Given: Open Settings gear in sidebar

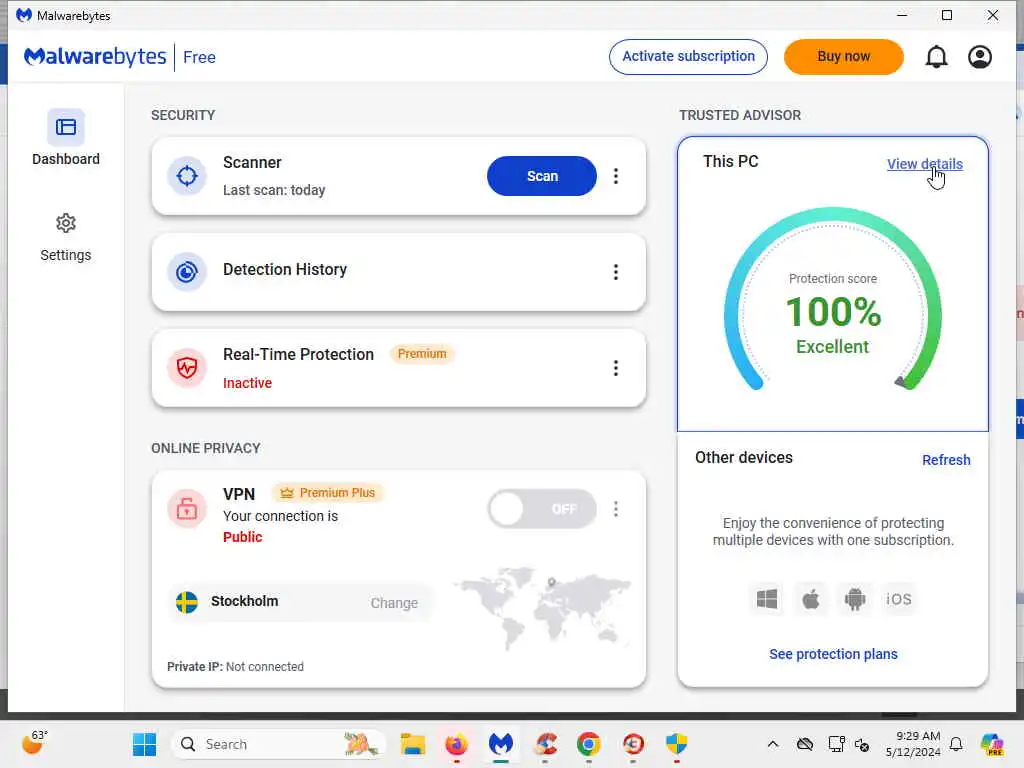Looking at the screenshot, I should [66, 237].
